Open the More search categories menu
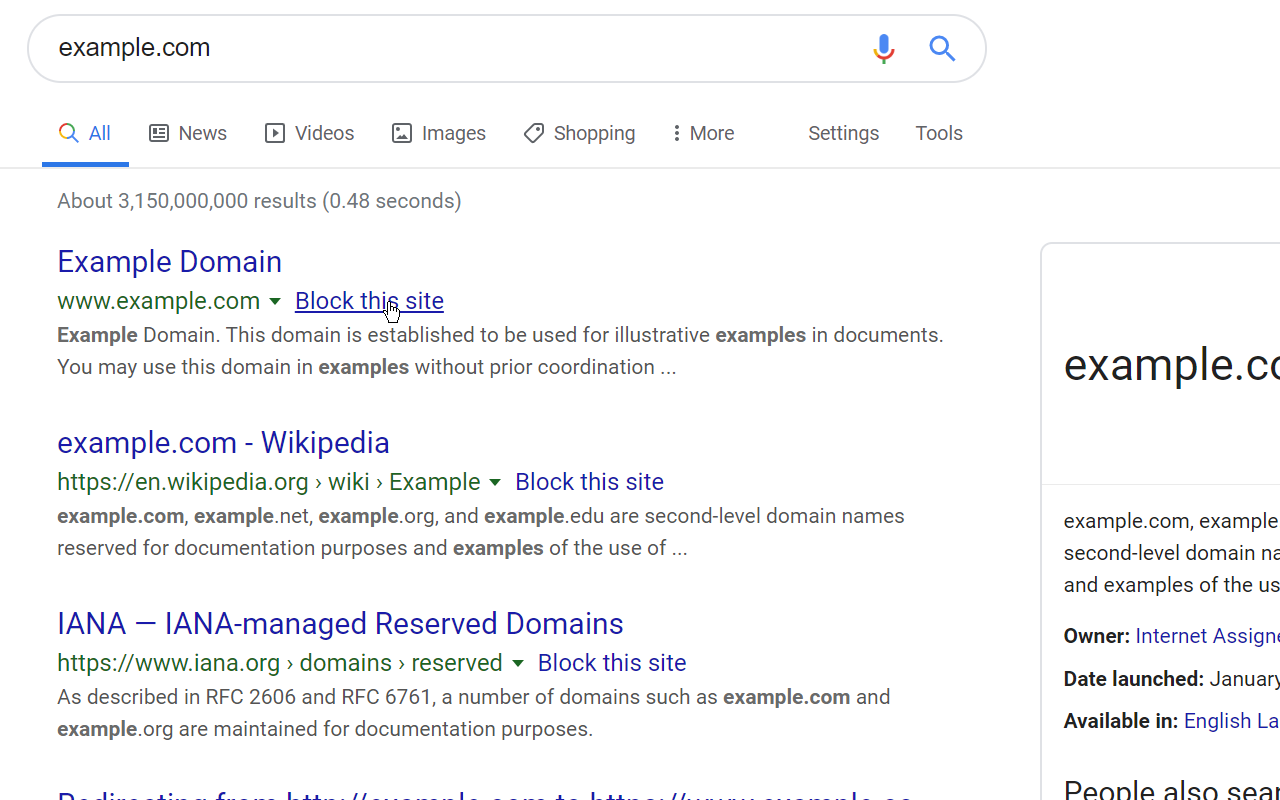Screen dimensions: 1280x800 click(x=703, y=133)
